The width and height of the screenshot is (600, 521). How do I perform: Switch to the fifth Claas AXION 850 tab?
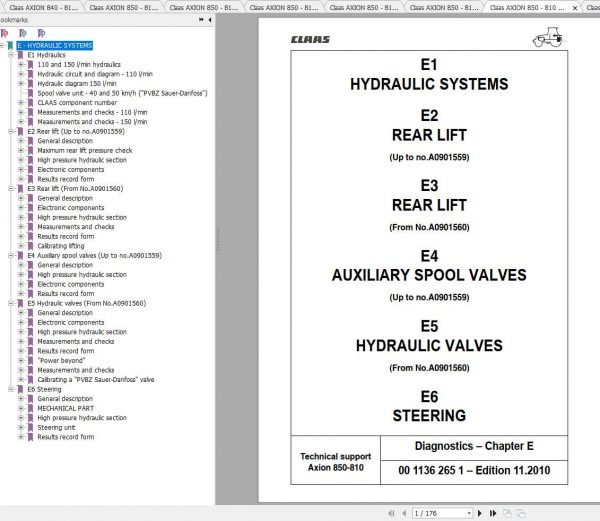pos(443,7)
